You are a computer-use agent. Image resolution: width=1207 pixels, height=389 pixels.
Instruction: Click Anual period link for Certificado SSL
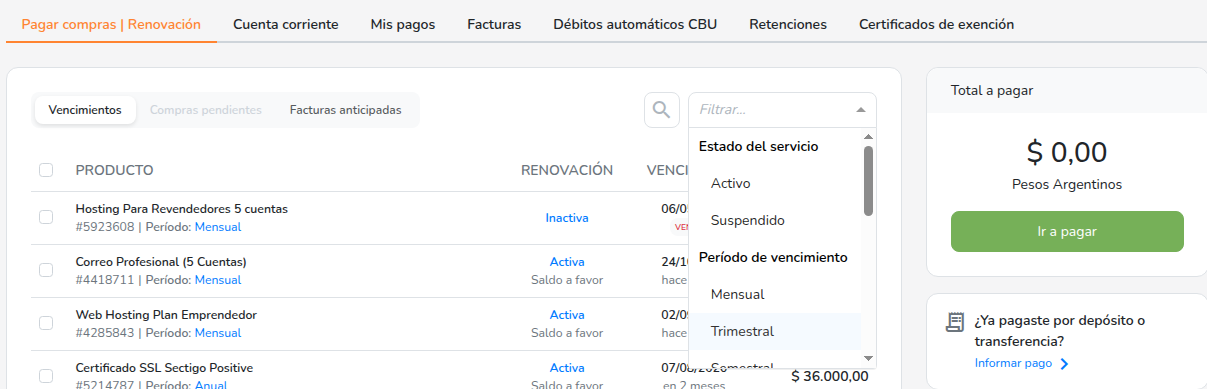[211, 385]
